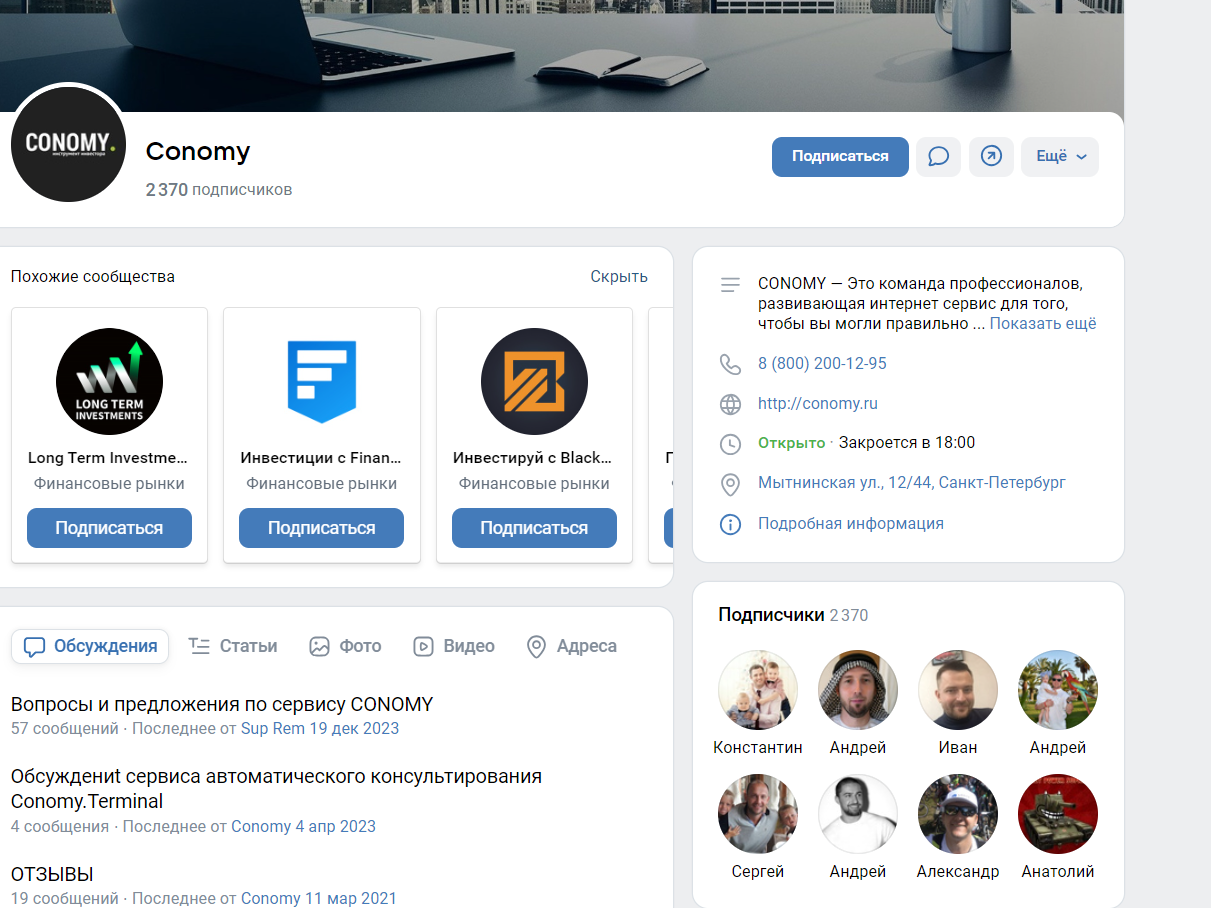The height and width of the screenshot is (908, 1211).
Task: Open Сергей's subscriber avatar
Action: (x=758, y=814)
